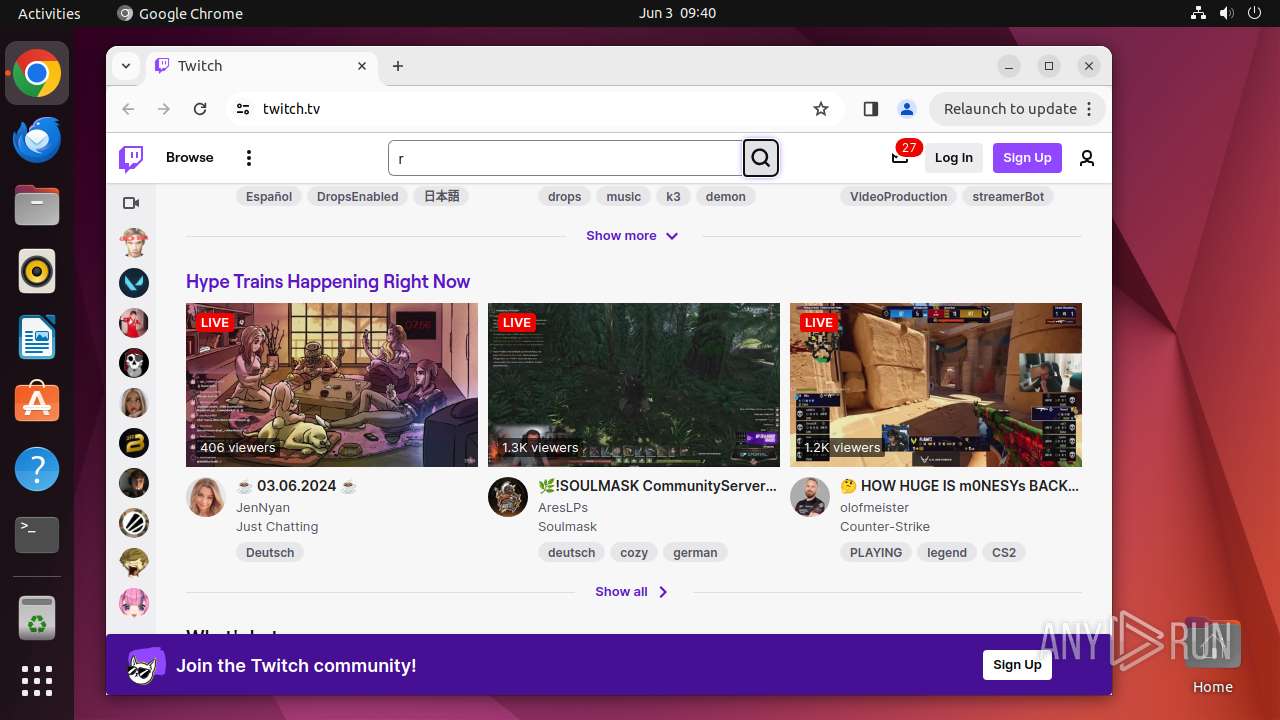1280x720 pixels.
Task: Focus the Twitch search input field
Action: (x=565, y=158)
